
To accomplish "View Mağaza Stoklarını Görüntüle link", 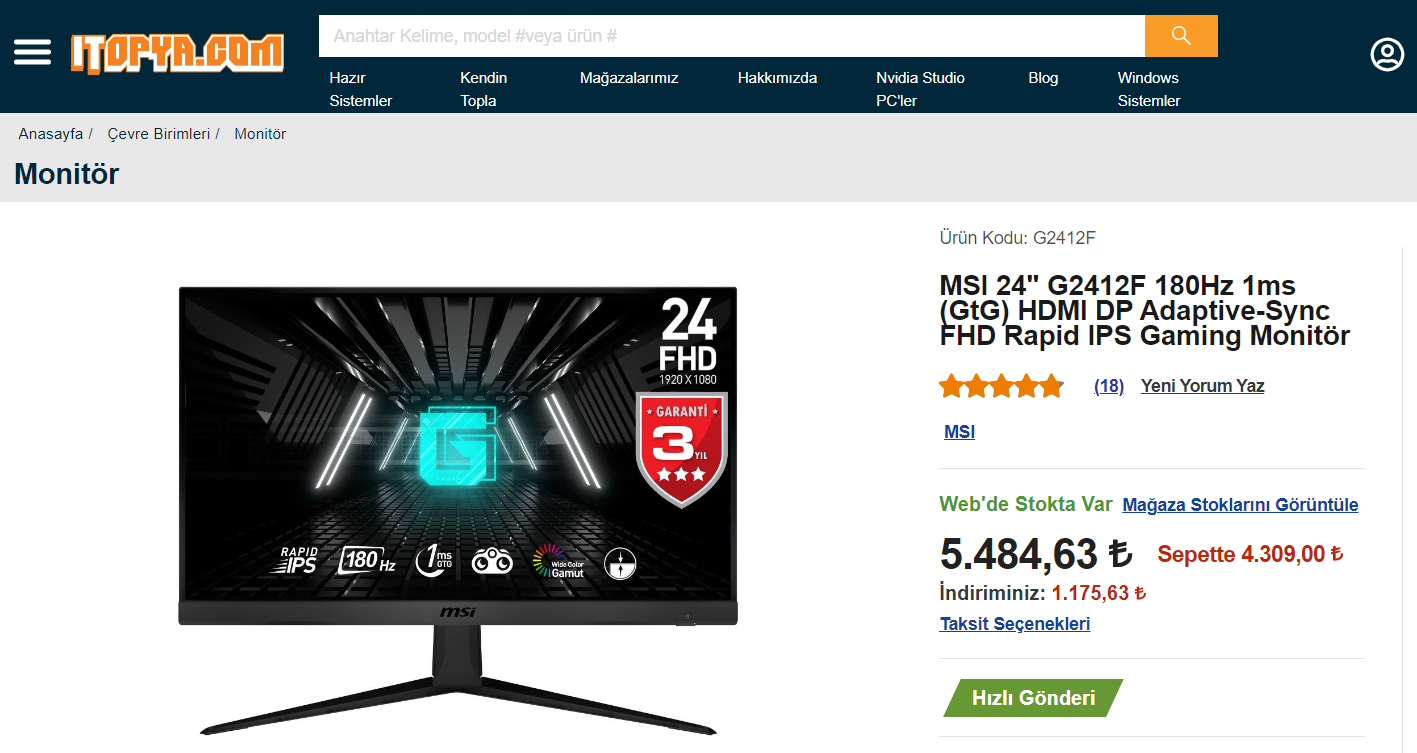I will [1240, 505].
